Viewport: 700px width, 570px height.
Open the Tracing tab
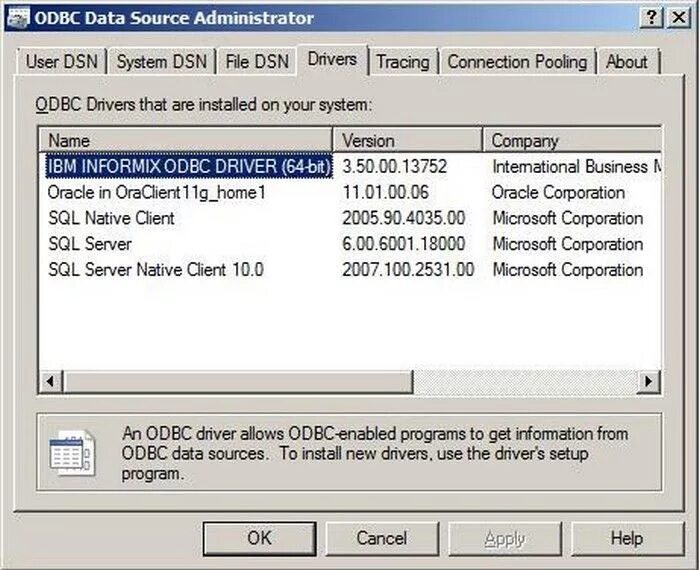point(403,61)
